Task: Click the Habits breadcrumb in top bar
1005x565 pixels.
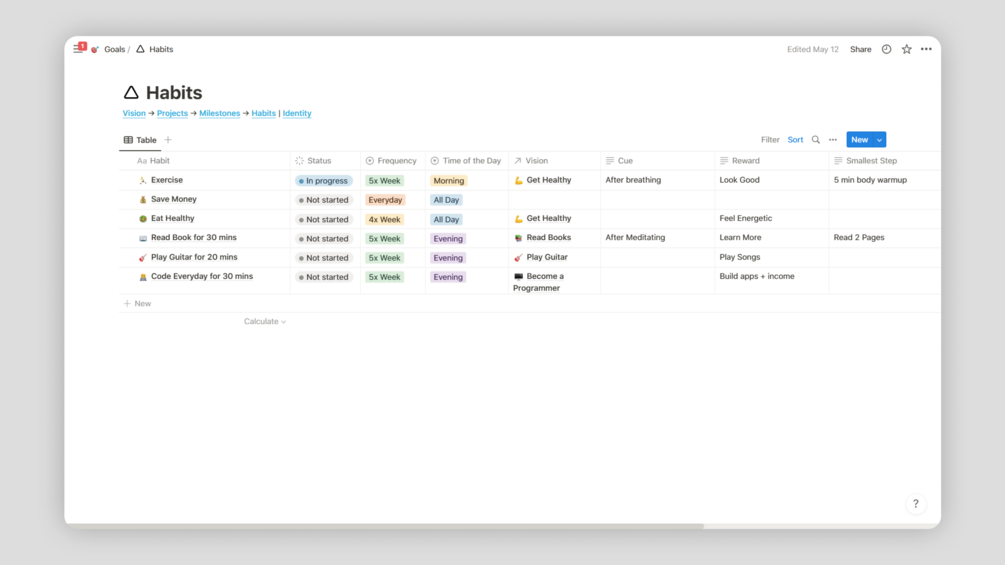Action: [x=161, y=49]
